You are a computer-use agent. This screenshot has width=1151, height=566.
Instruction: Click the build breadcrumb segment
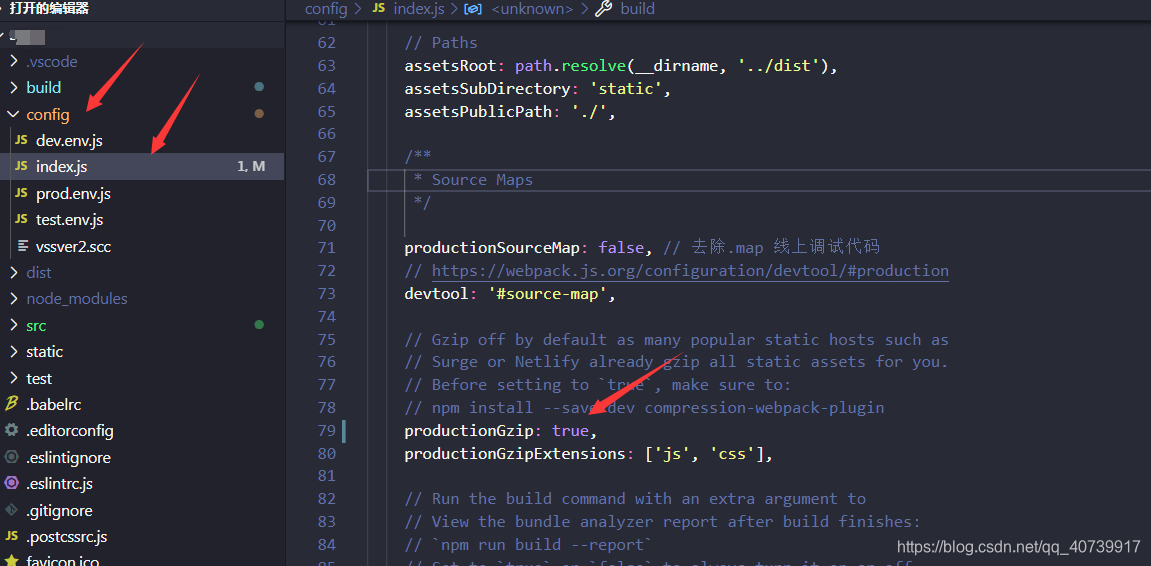637,9
